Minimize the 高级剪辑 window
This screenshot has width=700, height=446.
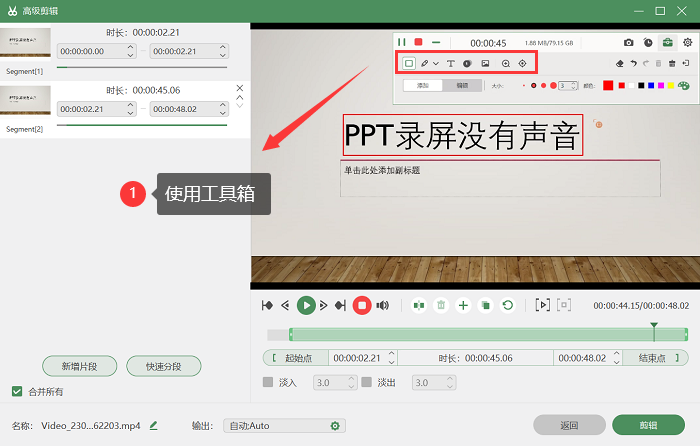click(x=639, y=11)
